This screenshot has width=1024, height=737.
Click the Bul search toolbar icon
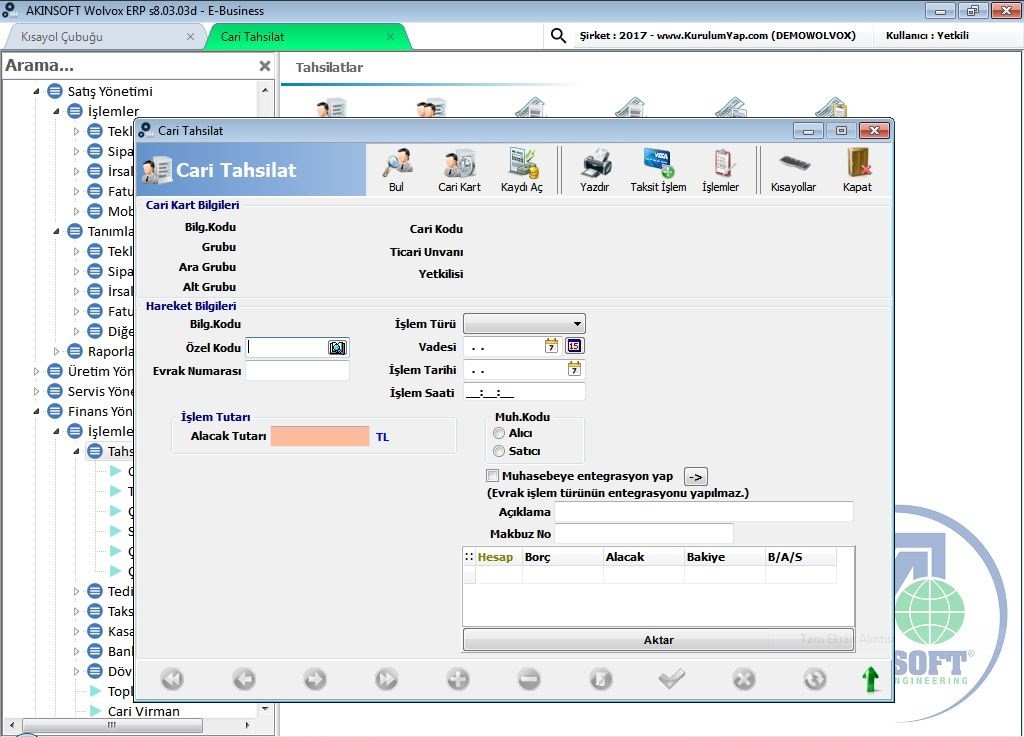pos(396,170)
